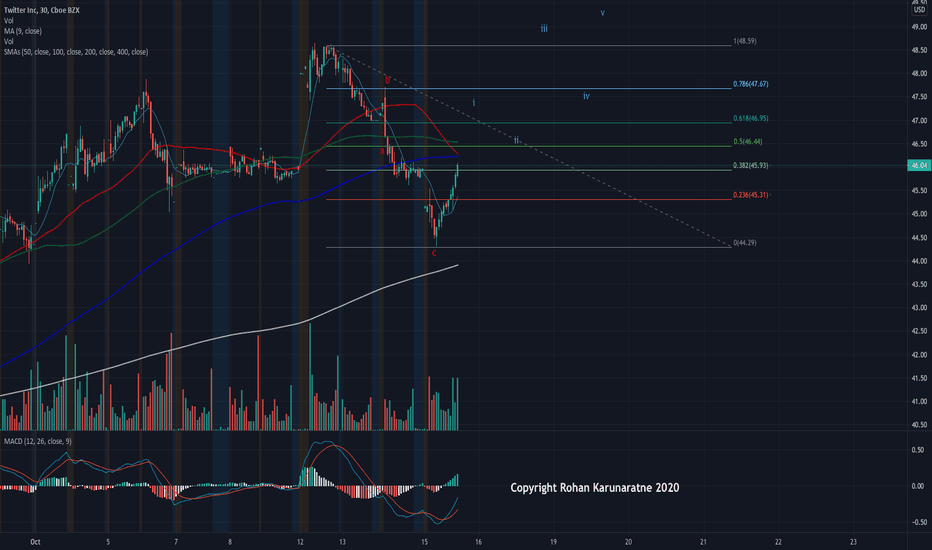Image resolution: width=932 pixels, height=550 pixels.
Task: Click the 47.00 price axis tick
Action: [x=919, y=121]
